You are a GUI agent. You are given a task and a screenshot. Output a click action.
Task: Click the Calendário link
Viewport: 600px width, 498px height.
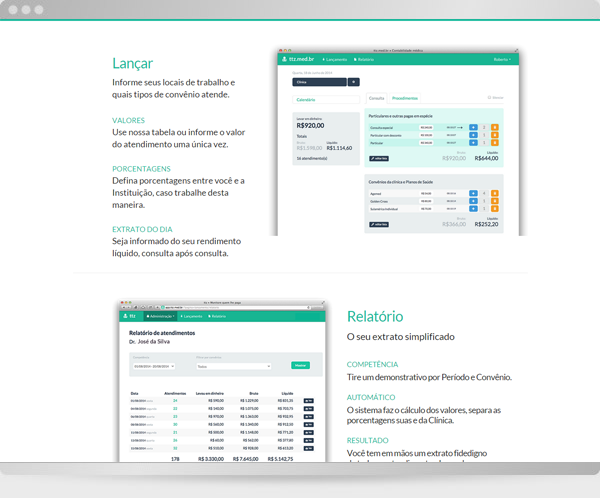pos(306,100)
